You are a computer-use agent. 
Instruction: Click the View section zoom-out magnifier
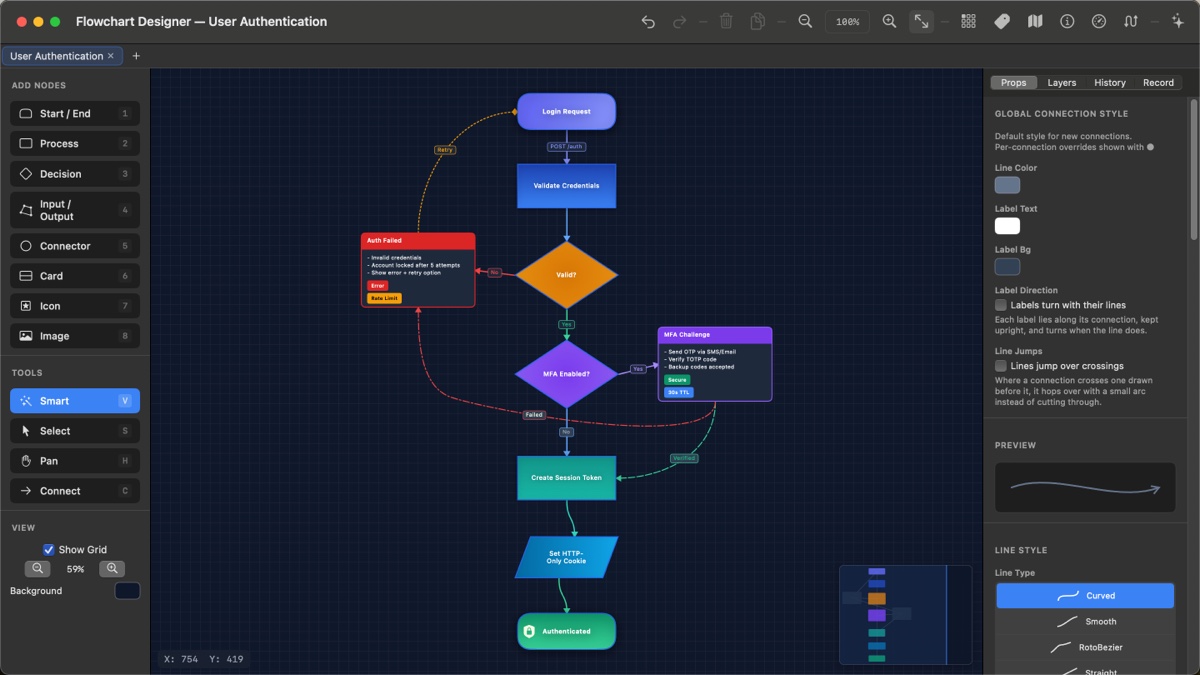click(38, 569)
